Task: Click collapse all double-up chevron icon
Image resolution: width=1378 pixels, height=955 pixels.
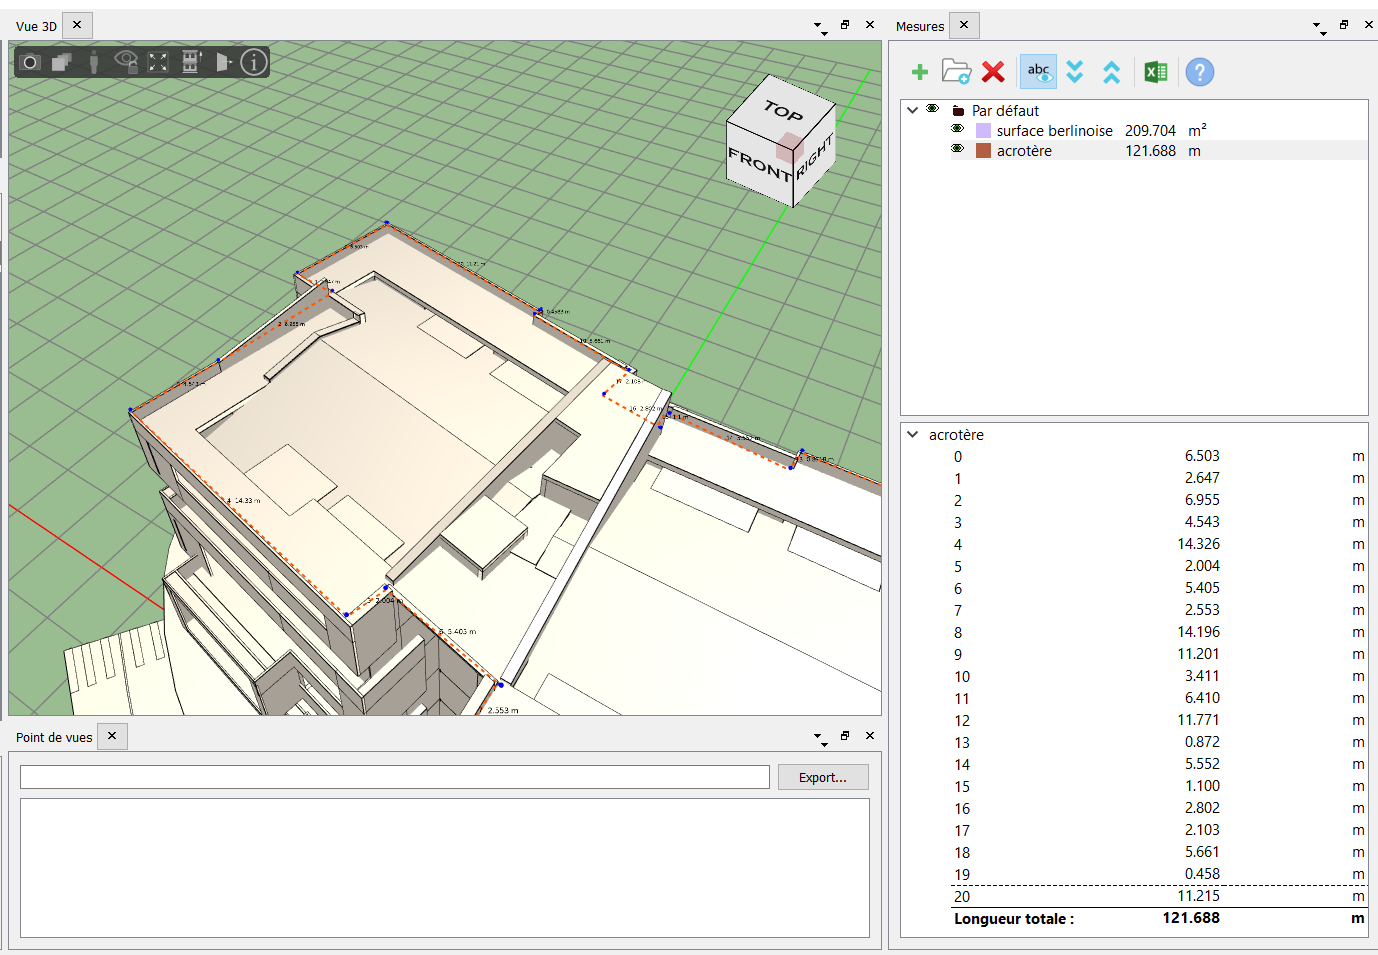Action: tap(1111, 72)
